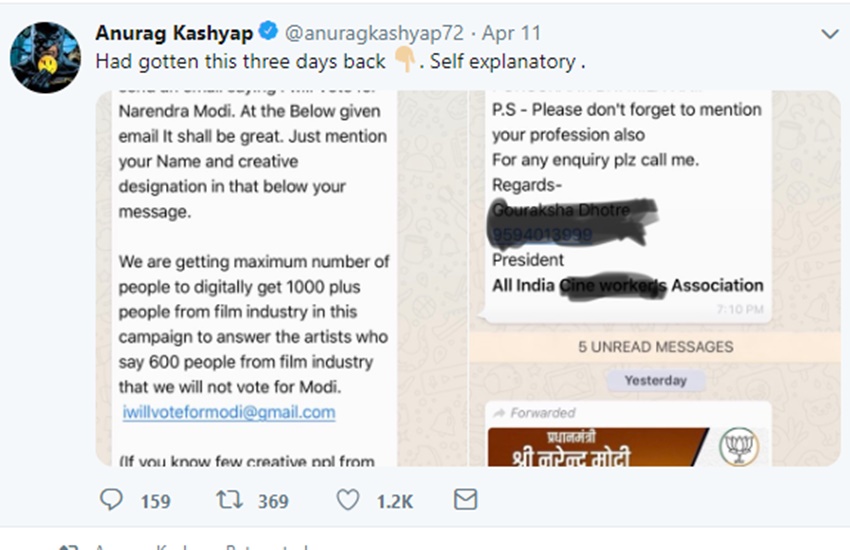Click the reply speech bubble icon
The image size is (850, 550).
(x=114, y=499)
